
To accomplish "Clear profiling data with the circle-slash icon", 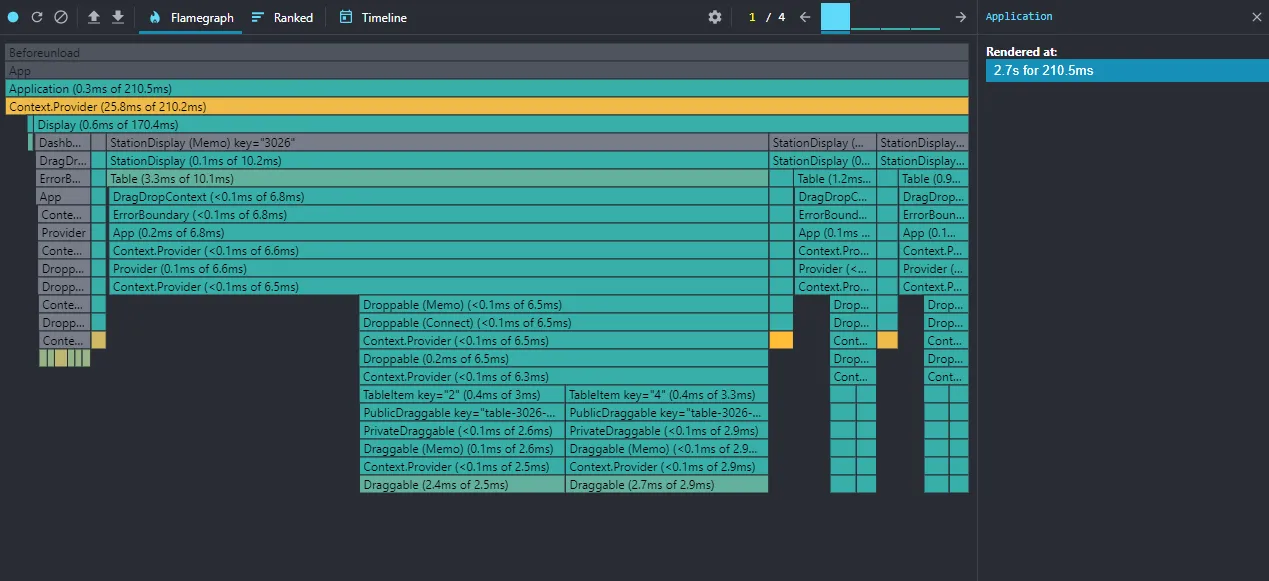I will pos(62,16).
